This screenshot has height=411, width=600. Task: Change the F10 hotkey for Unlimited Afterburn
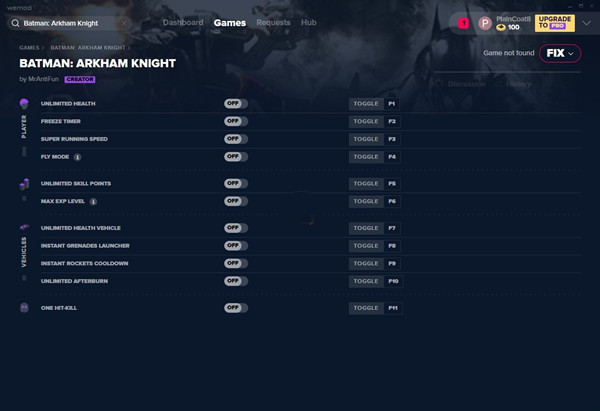pyautogui.click(x=393, y=281)
